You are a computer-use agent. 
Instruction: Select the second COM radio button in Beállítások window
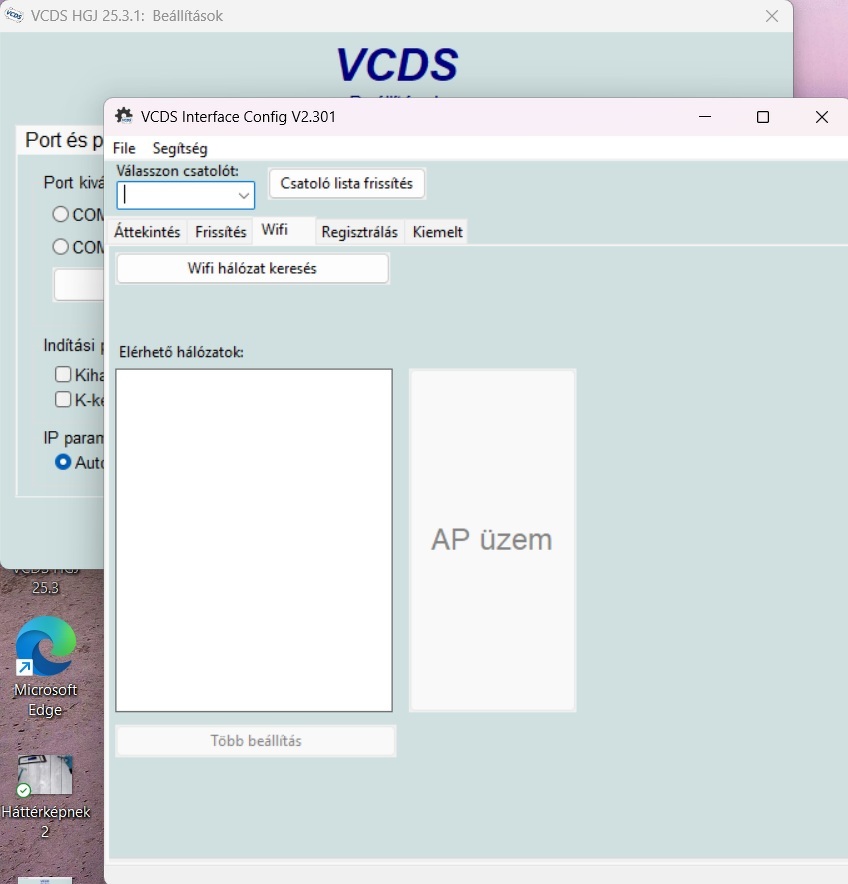[60, 247]
